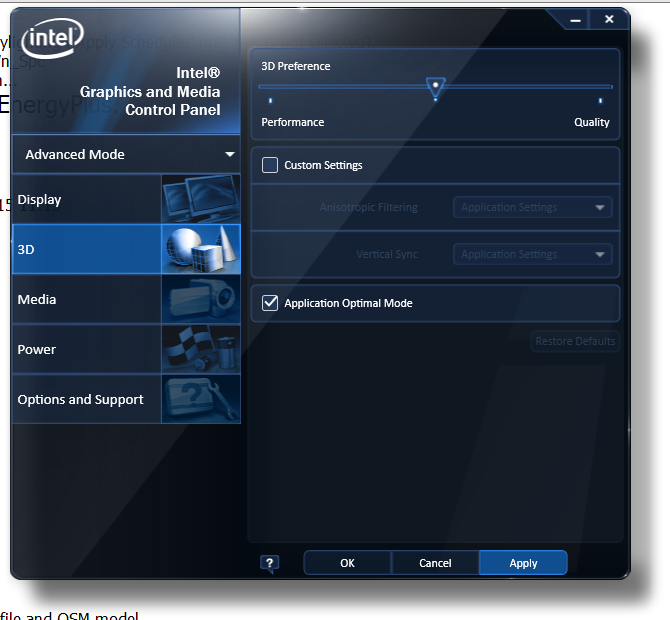Uncheck Application Optimal Mode

pos(270,303)
